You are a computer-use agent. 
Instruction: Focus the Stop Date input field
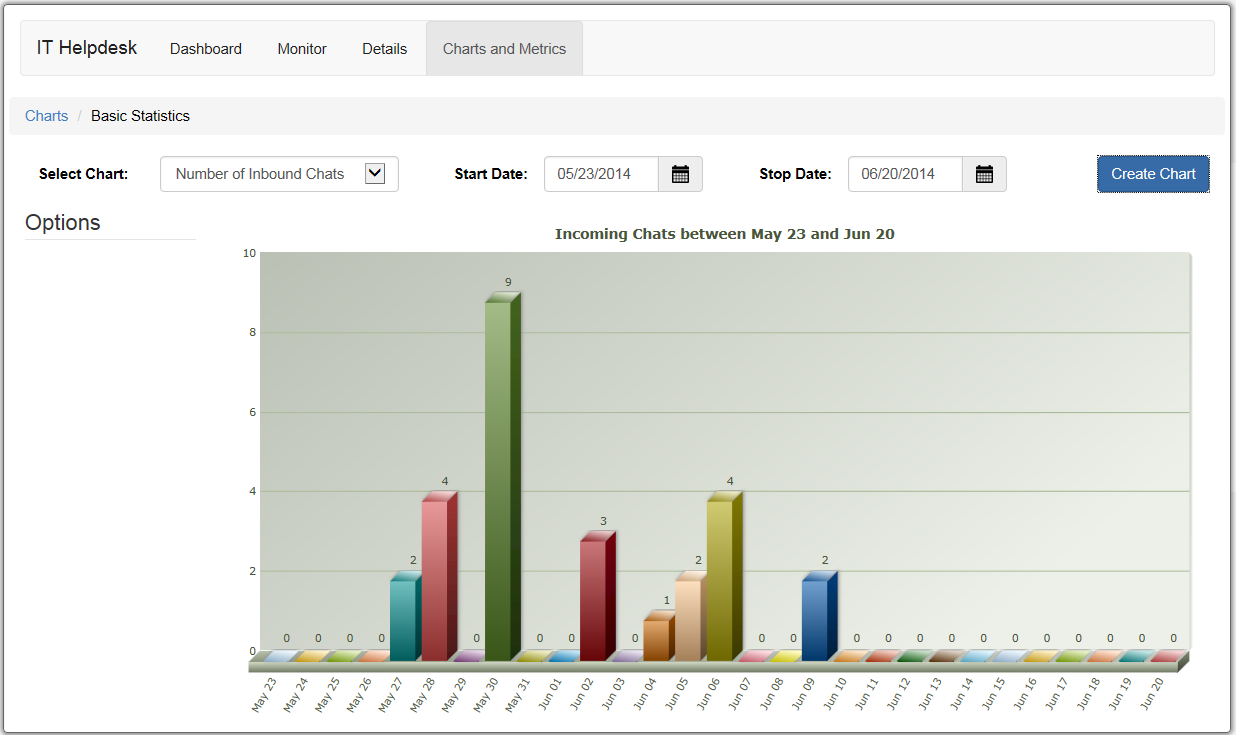pyautogui.click(x=905, y=174)
